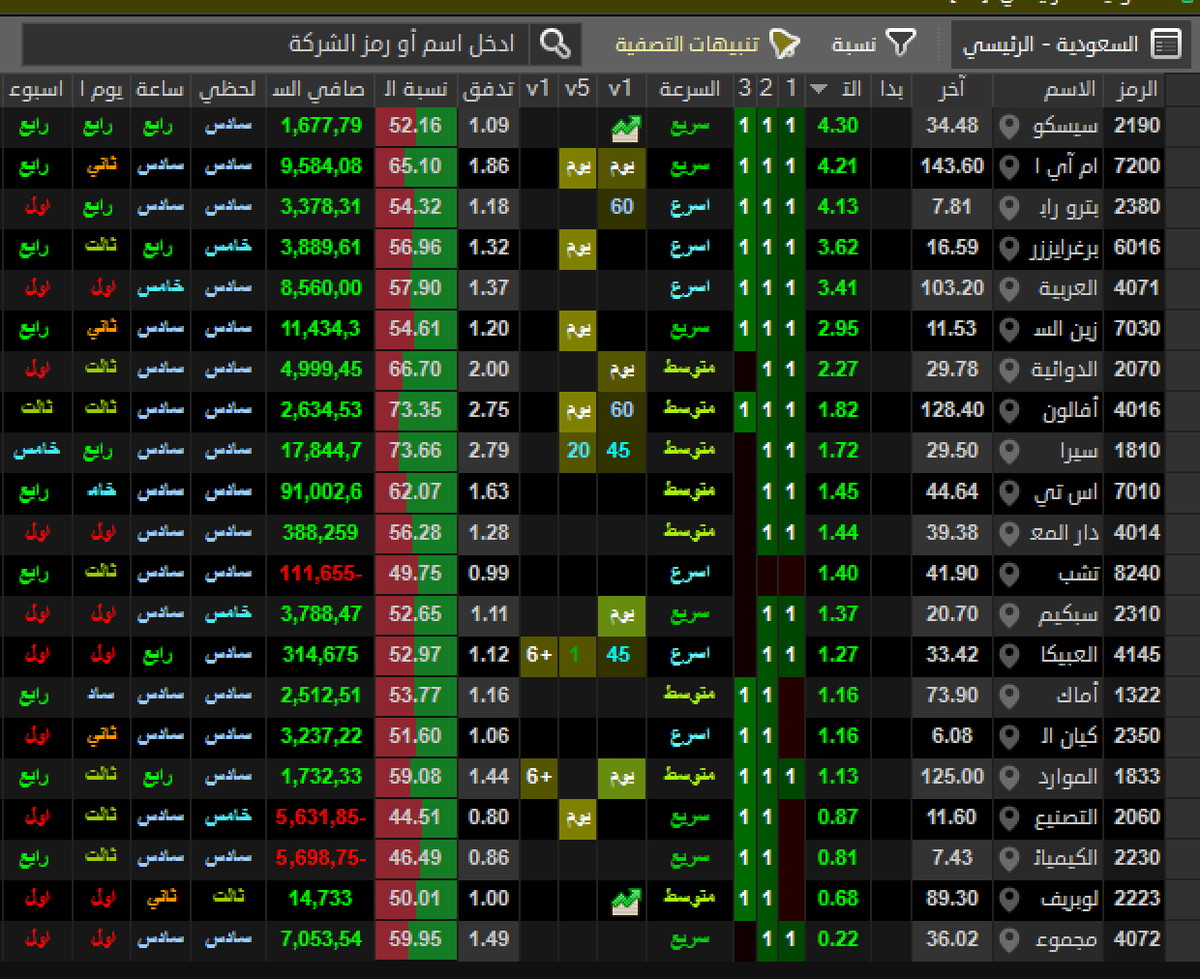Viewport: 1200px width, 979px height.
Task: Click the location pin icon for برغرايززر
Action: pyautogui.click(x=1009, y=248)
